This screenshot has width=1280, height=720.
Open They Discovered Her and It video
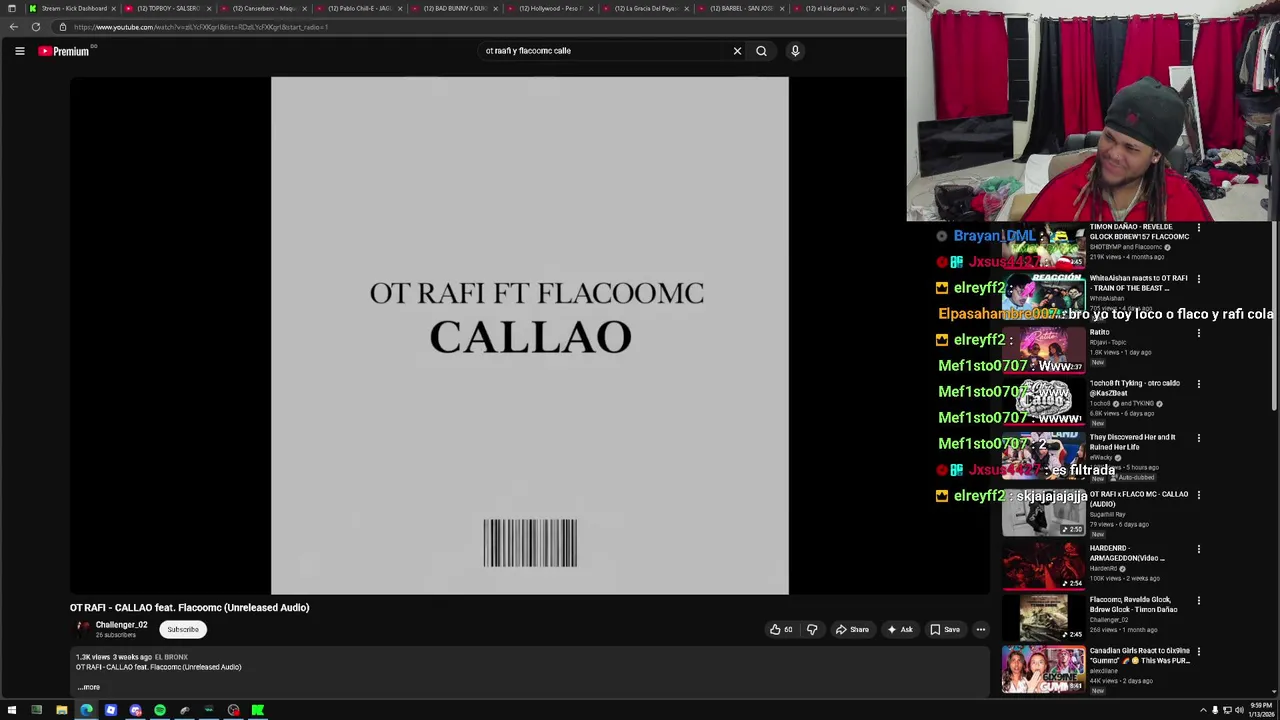[1132, 442]
